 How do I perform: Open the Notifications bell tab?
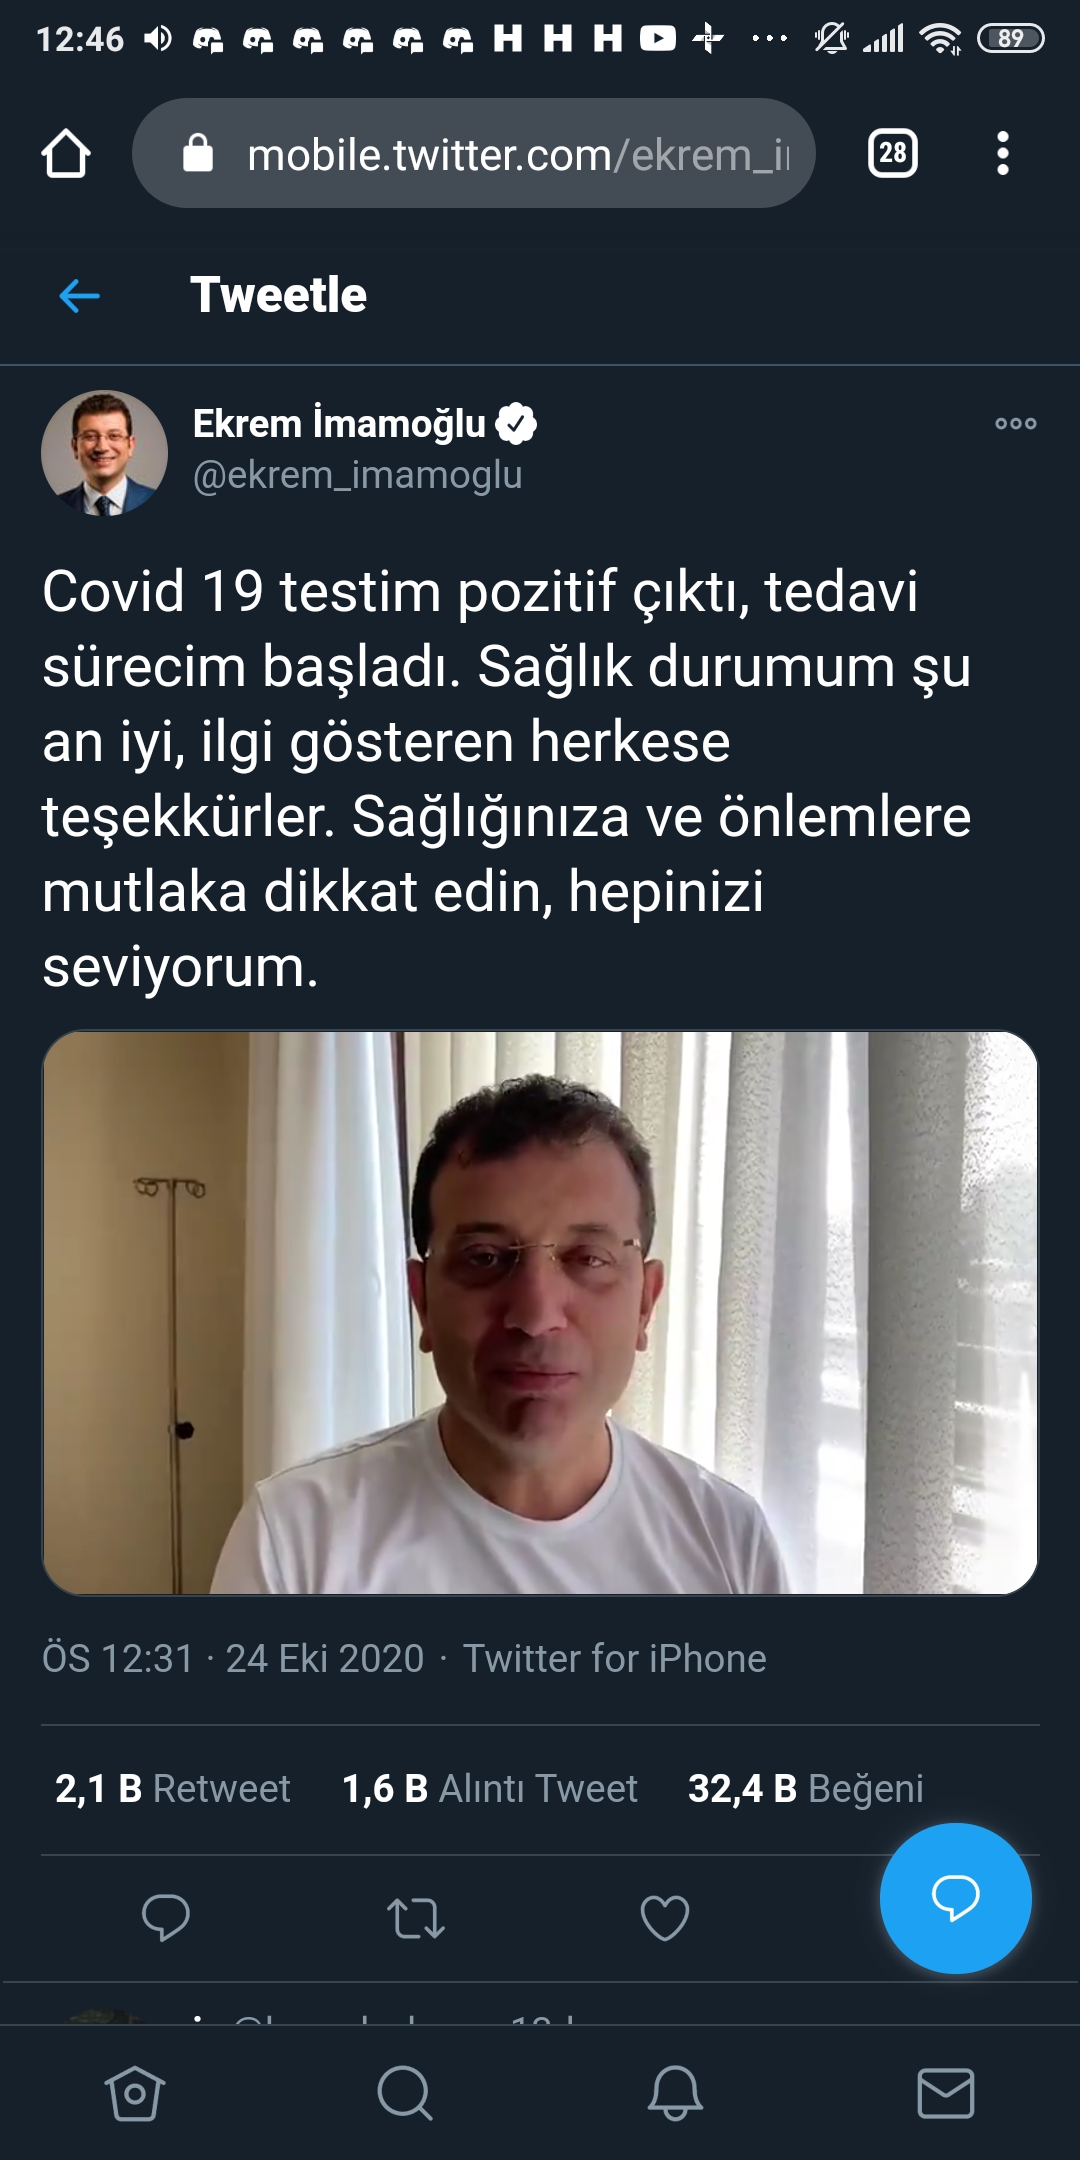[x=675, y=2093]
